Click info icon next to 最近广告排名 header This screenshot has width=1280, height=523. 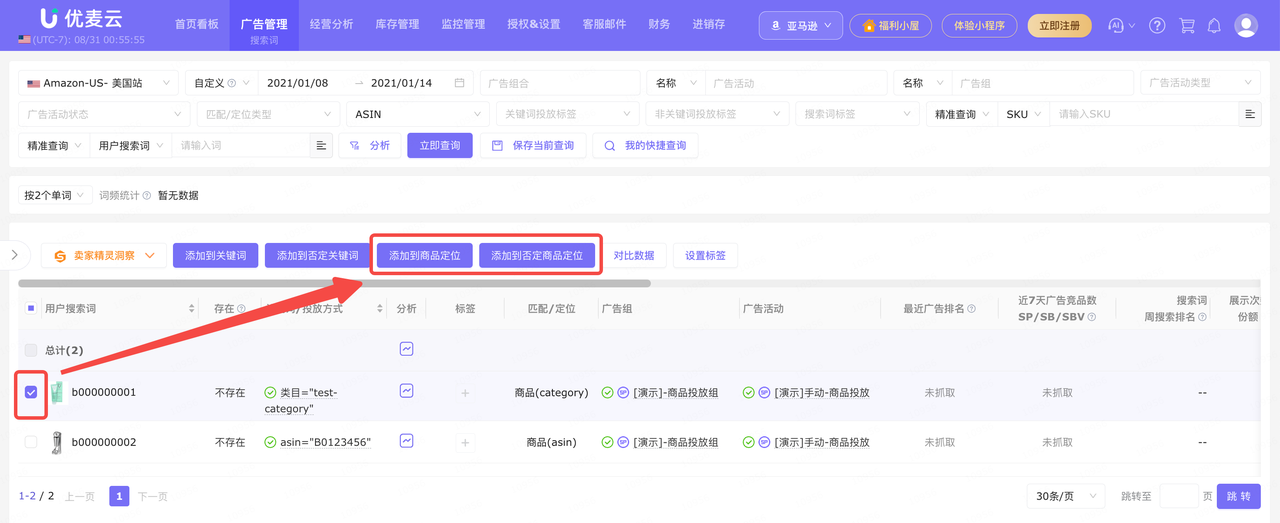point(971,309)
